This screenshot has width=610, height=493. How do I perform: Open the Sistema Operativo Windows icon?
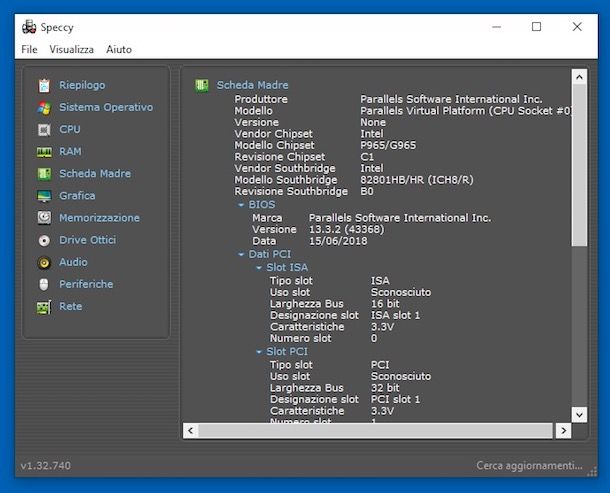point(43,108)
